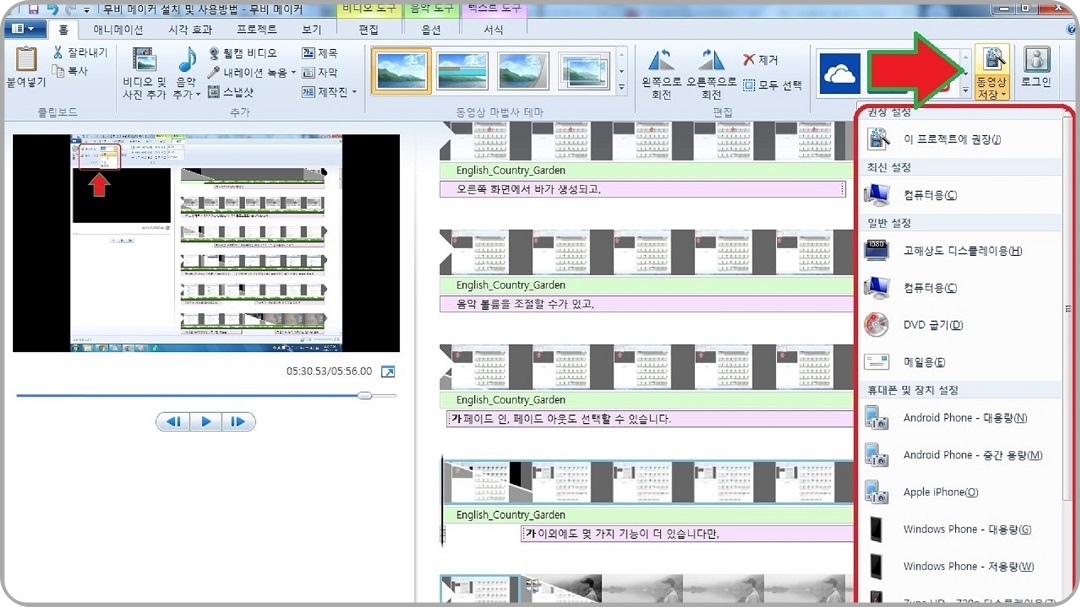Select caption '오른쪽 화면에서 바가 생성되고,'
This screenshot has width=1080, height=607.
coord(642,189)
